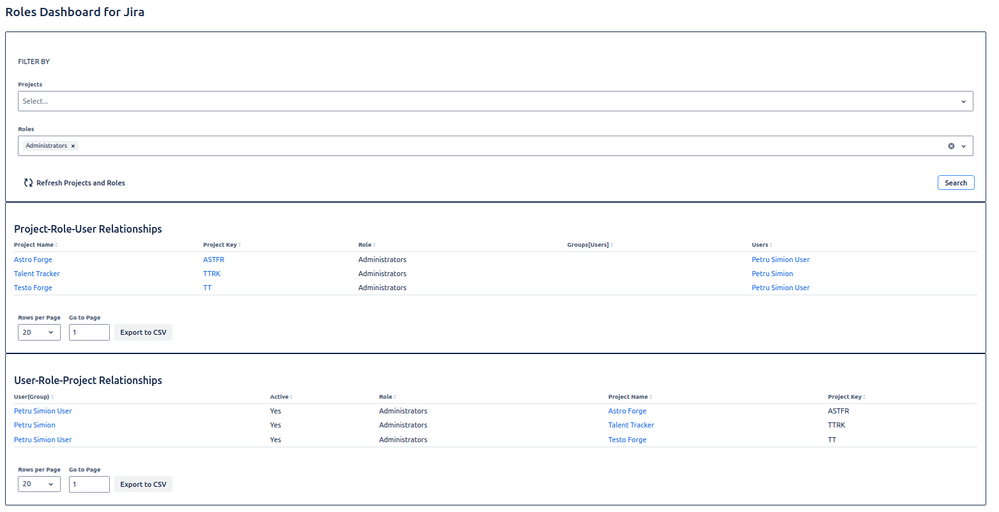This screenshot has width=999, height=512.
Task: Sort by the Groups[Users] column header
Action: (589, 245)
